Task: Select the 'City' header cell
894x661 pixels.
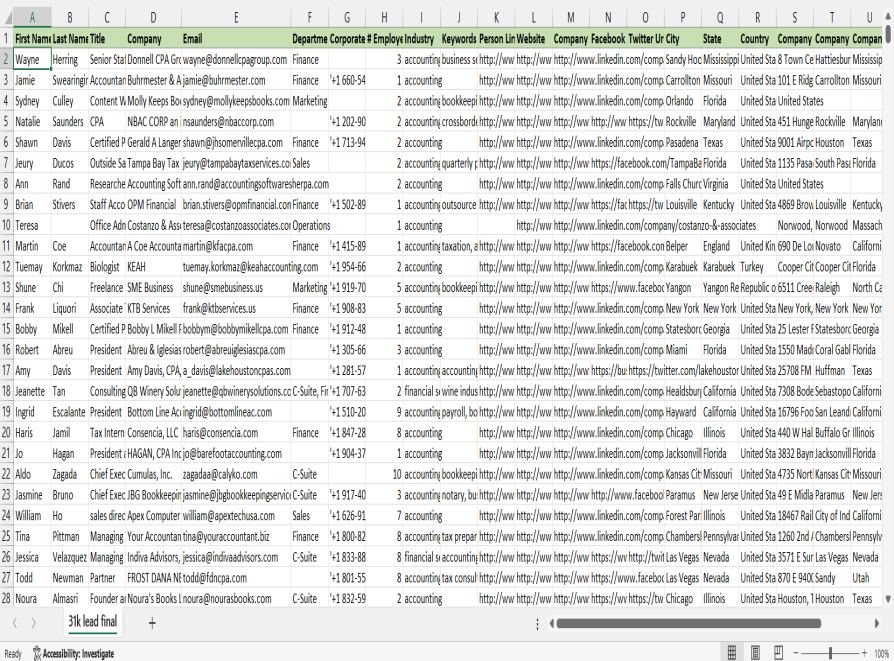Action: coord(682,39)
